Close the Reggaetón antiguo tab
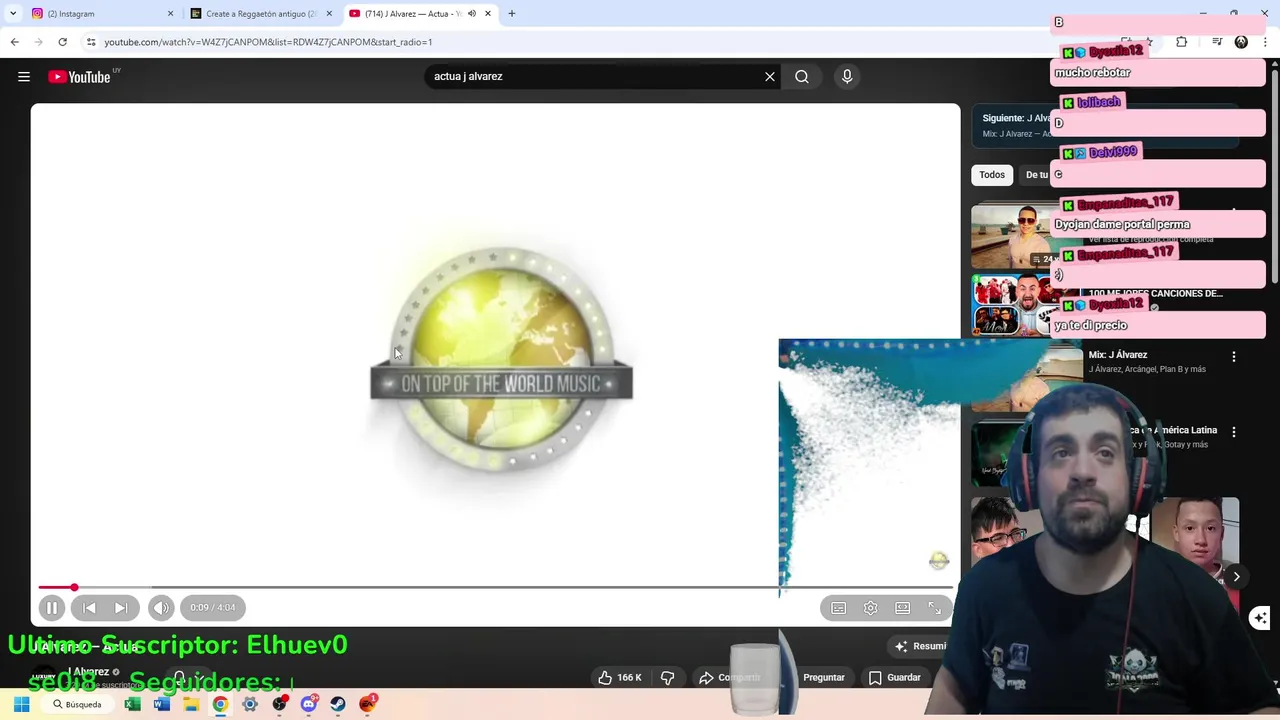The height and width of the screenshot is (720, 1280). pyautogui.click(x=329, y=14)
